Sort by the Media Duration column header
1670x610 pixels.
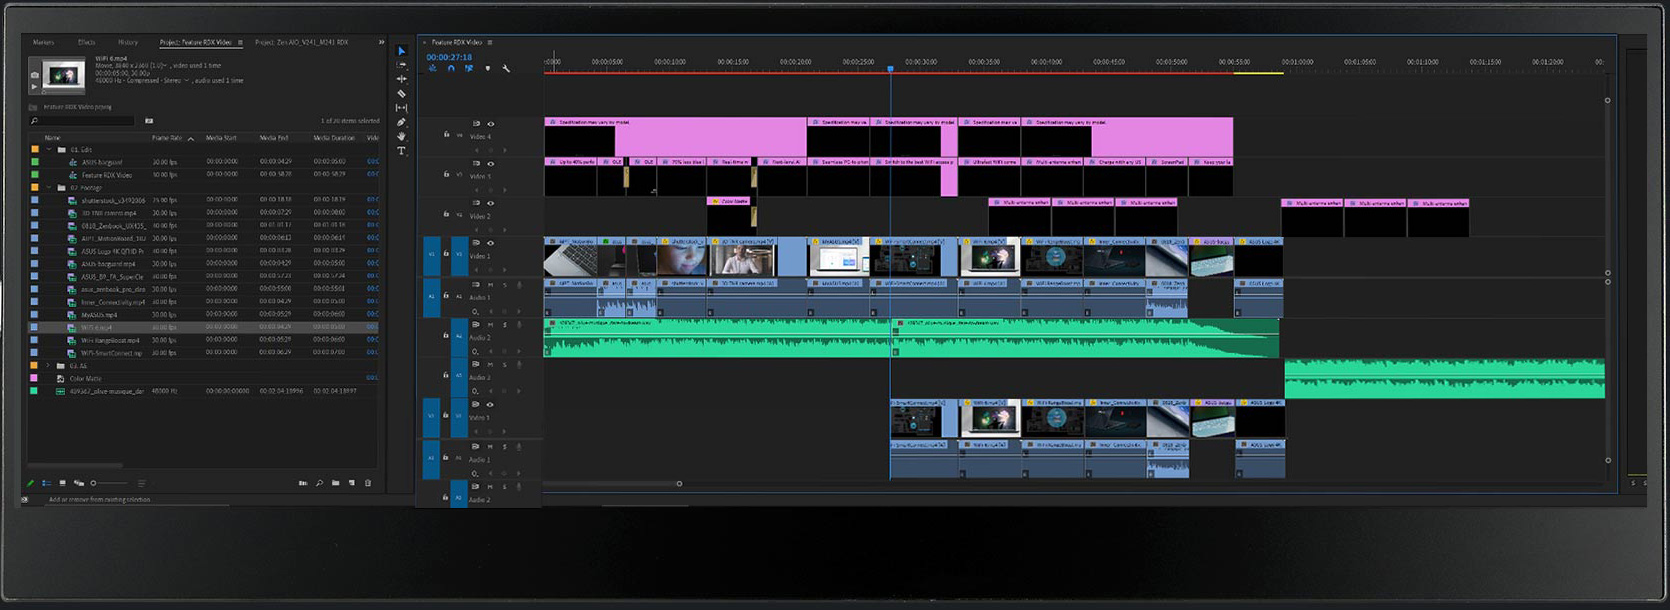click(x=334, y=138)
